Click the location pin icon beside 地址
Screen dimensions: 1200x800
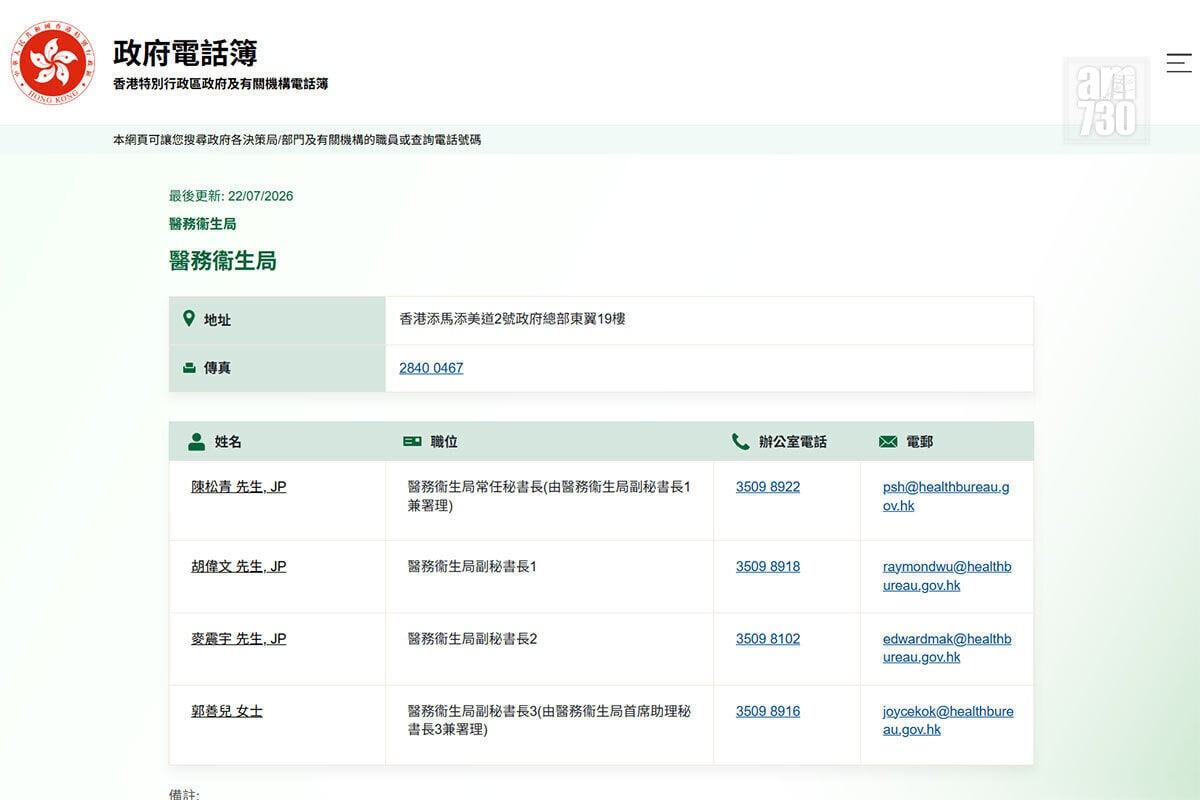189,319
